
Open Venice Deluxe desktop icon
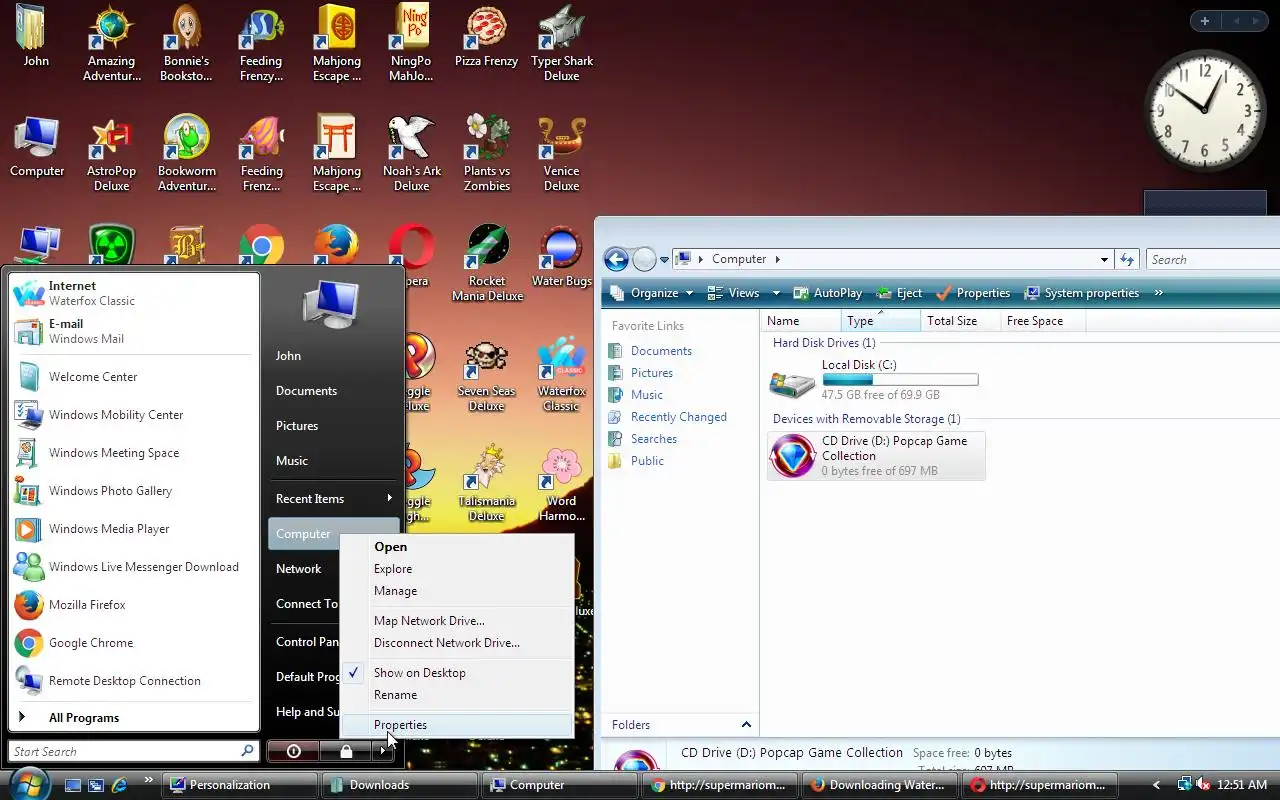[561, 154]
